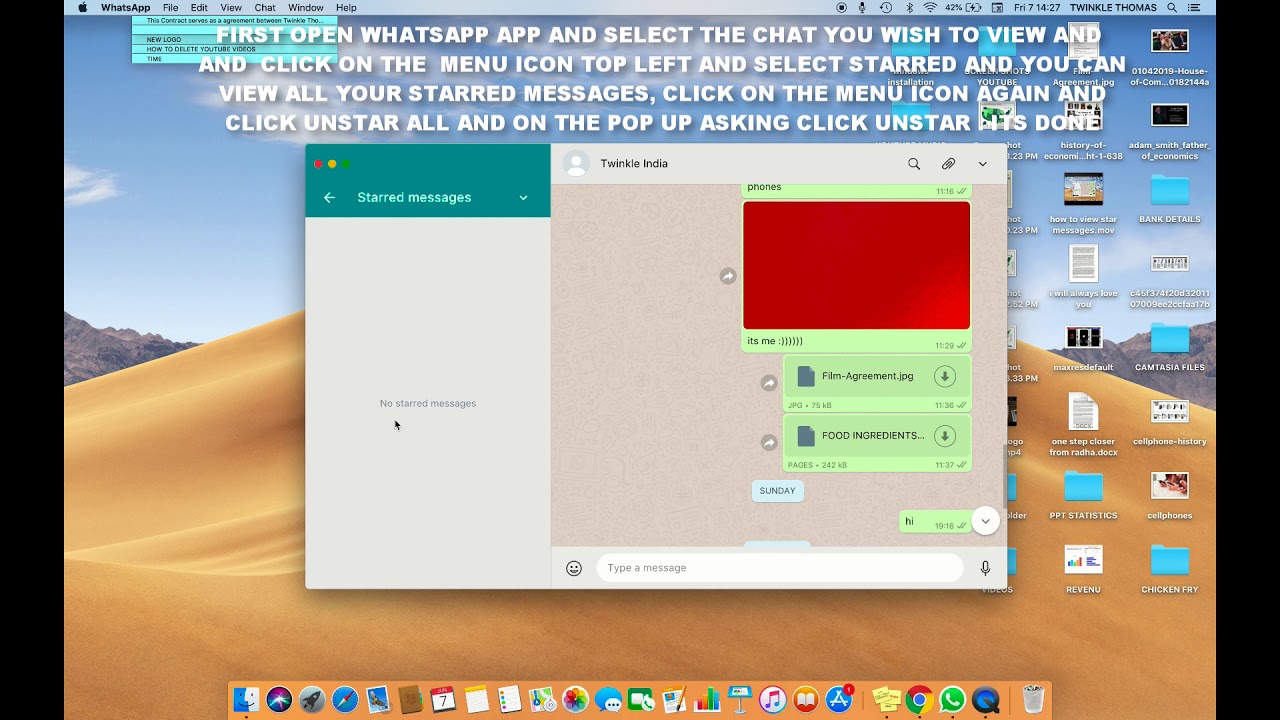Screen dimensions: 1280x720
Task: Open Photos from the Dock
Action: 575,700
